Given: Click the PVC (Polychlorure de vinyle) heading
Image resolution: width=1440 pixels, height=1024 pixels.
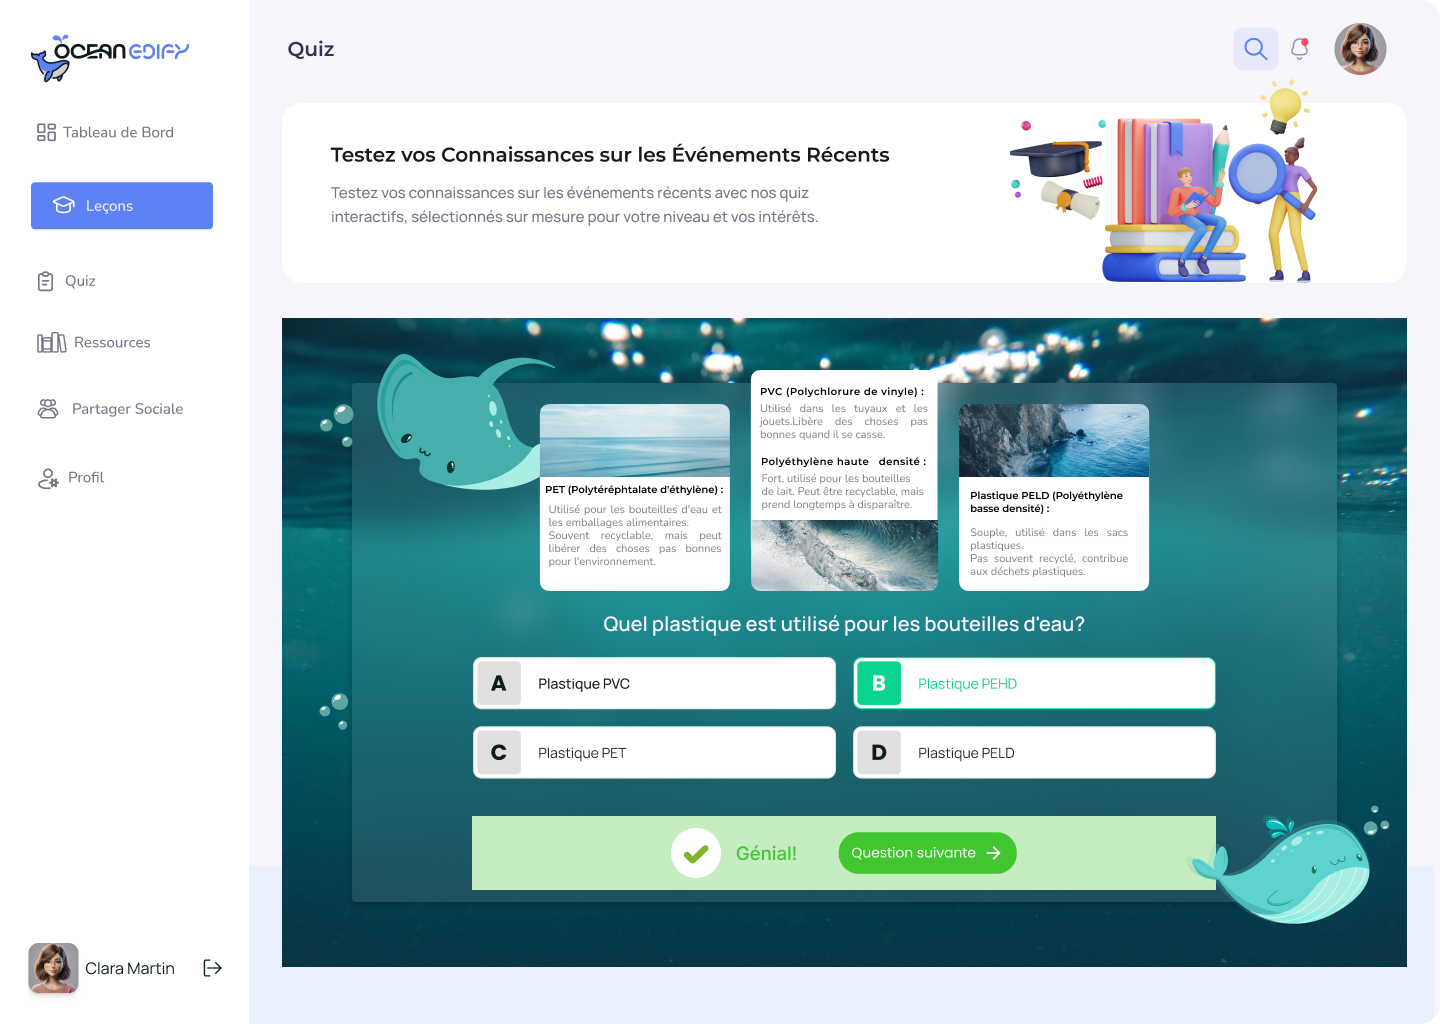Looking at the screenshot, I should (x=842, y=392).
